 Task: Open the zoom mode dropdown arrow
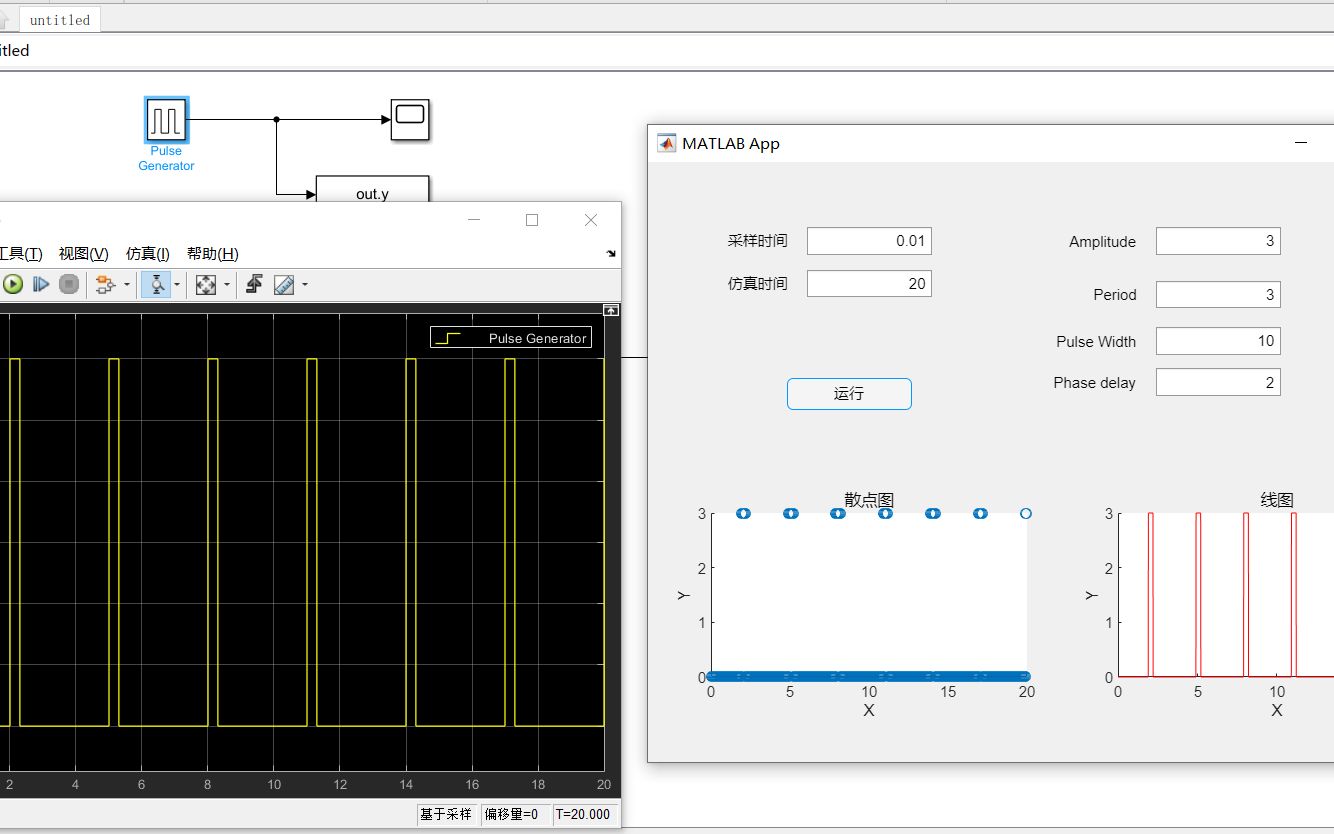pyautogui.click(x=178, y=284)
